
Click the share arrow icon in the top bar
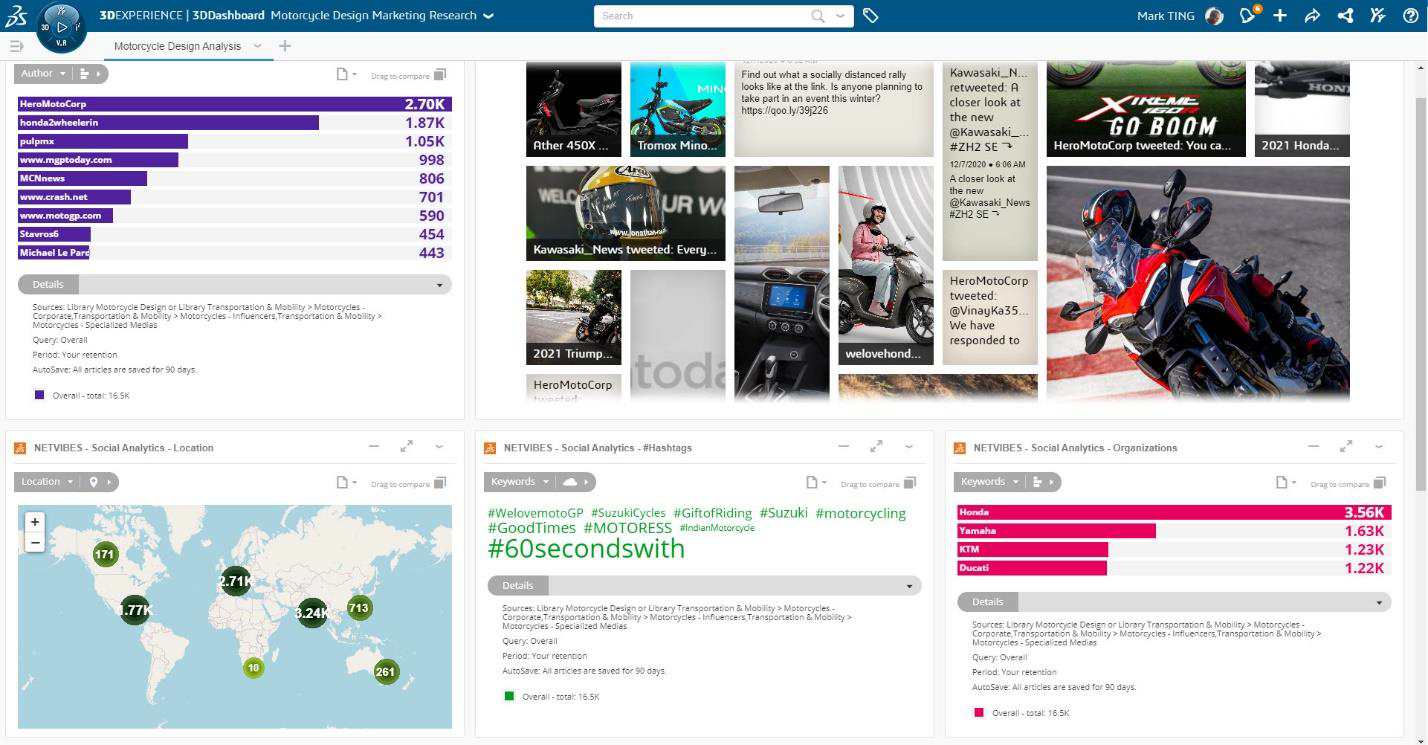(1313, 15)
